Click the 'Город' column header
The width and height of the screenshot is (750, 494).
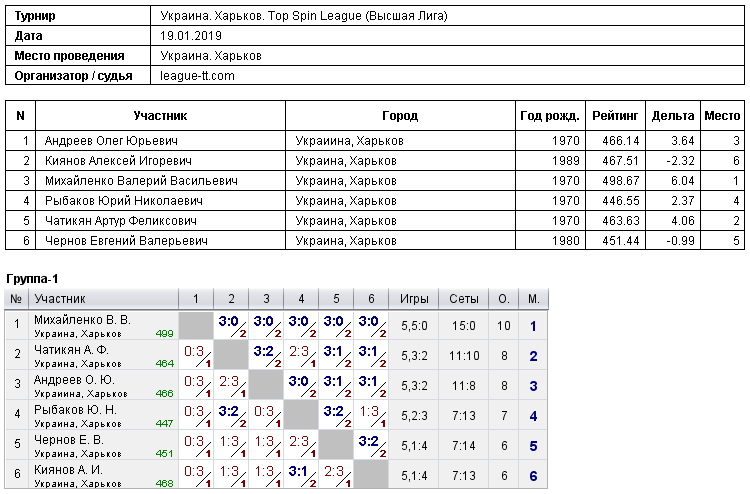coord(400,116)
